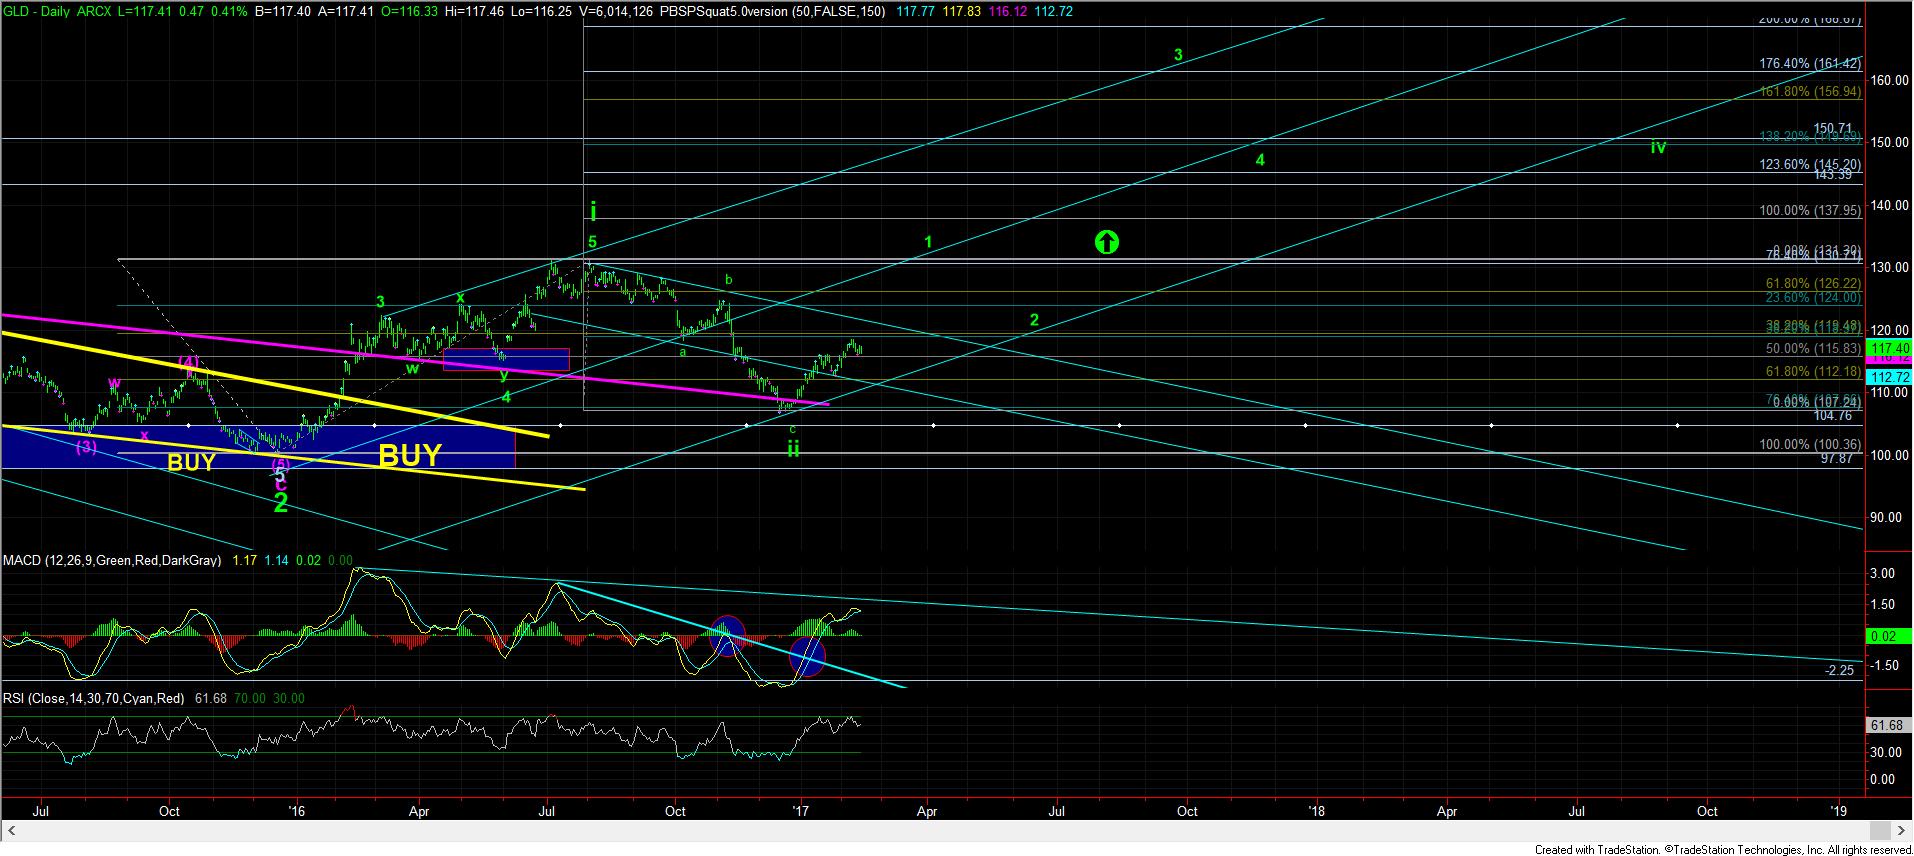Click the RSI indicator title label

pos(93,698)
